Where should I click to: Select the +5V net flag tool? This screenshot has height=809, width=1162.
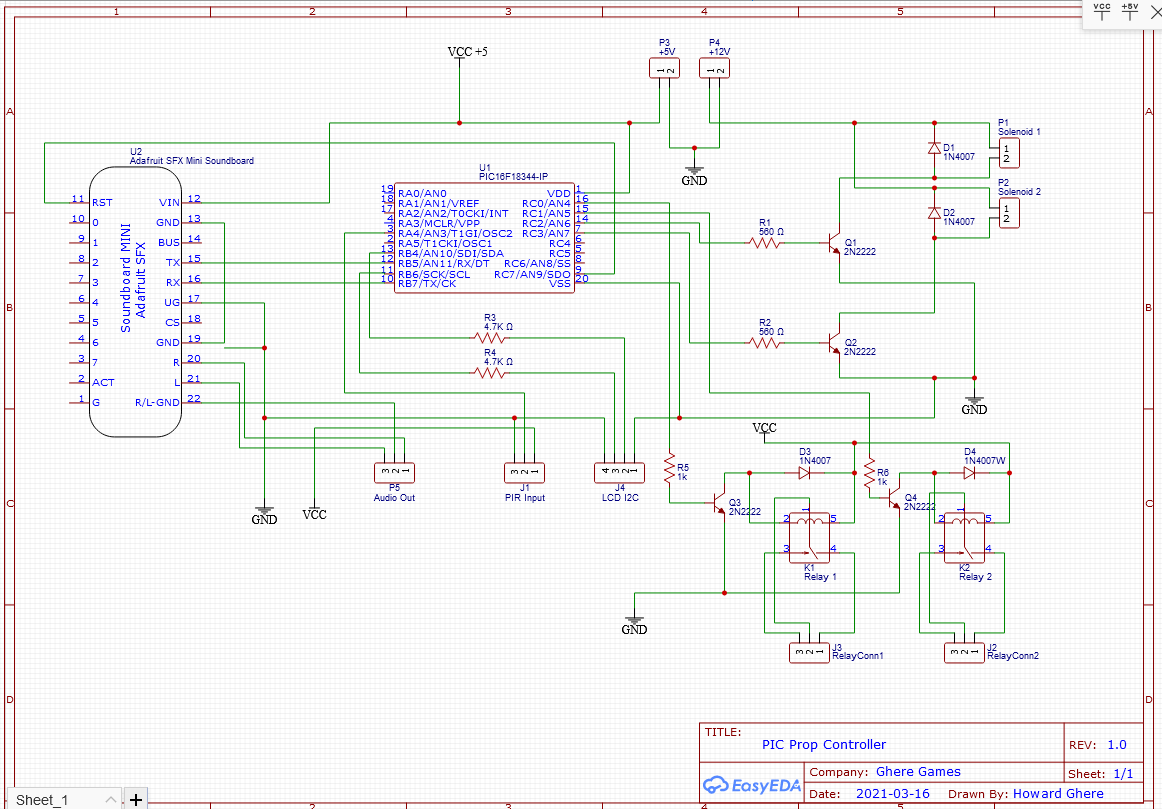click(1129, 11)
